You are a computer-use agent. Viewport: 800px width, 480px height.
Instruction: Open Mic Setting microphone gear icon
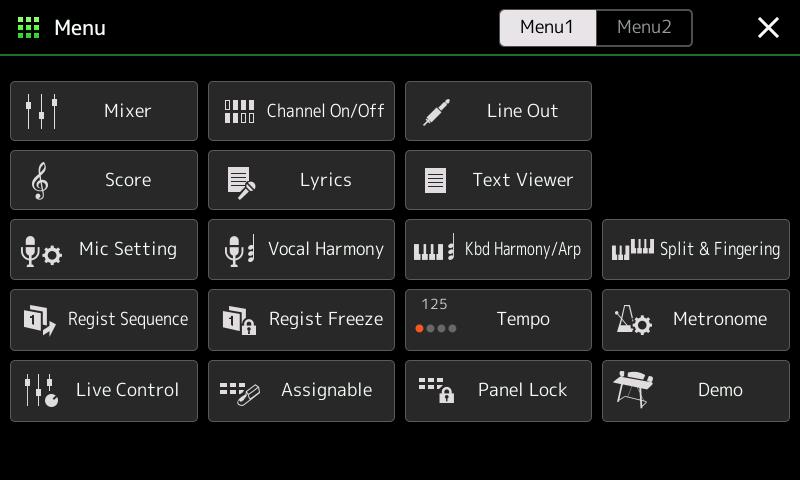(41, 251)
